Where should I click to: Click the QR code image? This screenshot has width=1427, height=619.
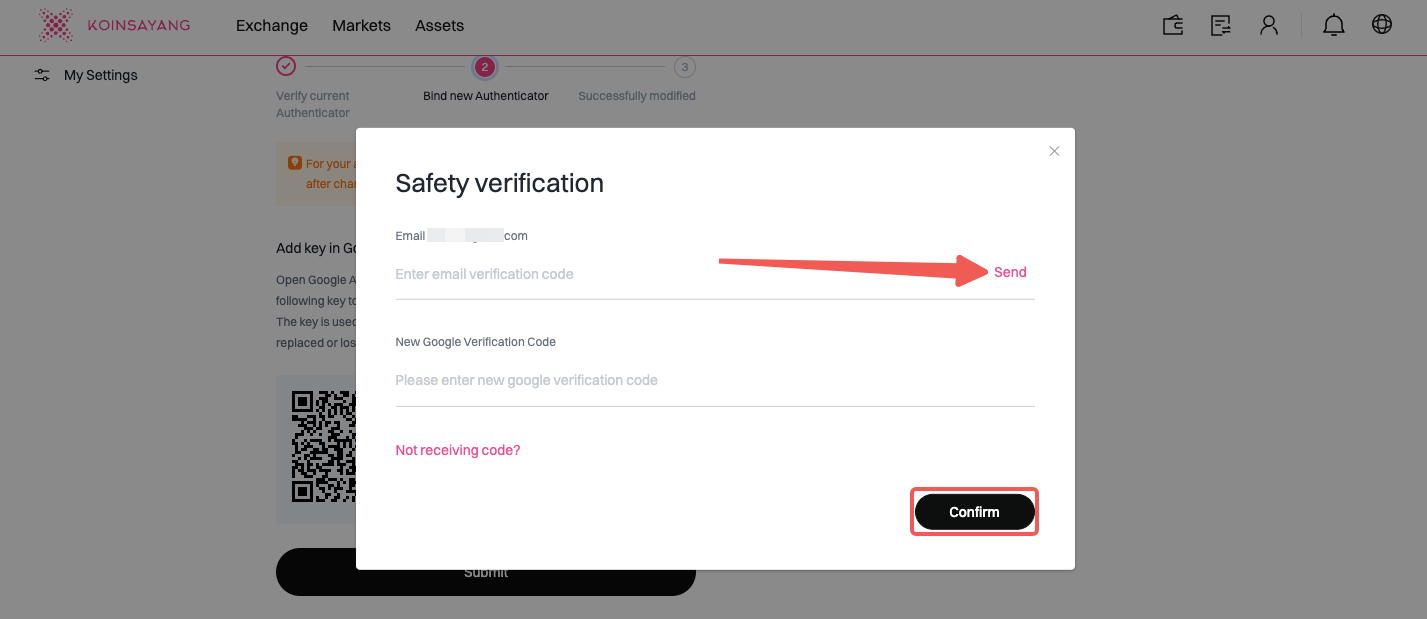(323, 446)
